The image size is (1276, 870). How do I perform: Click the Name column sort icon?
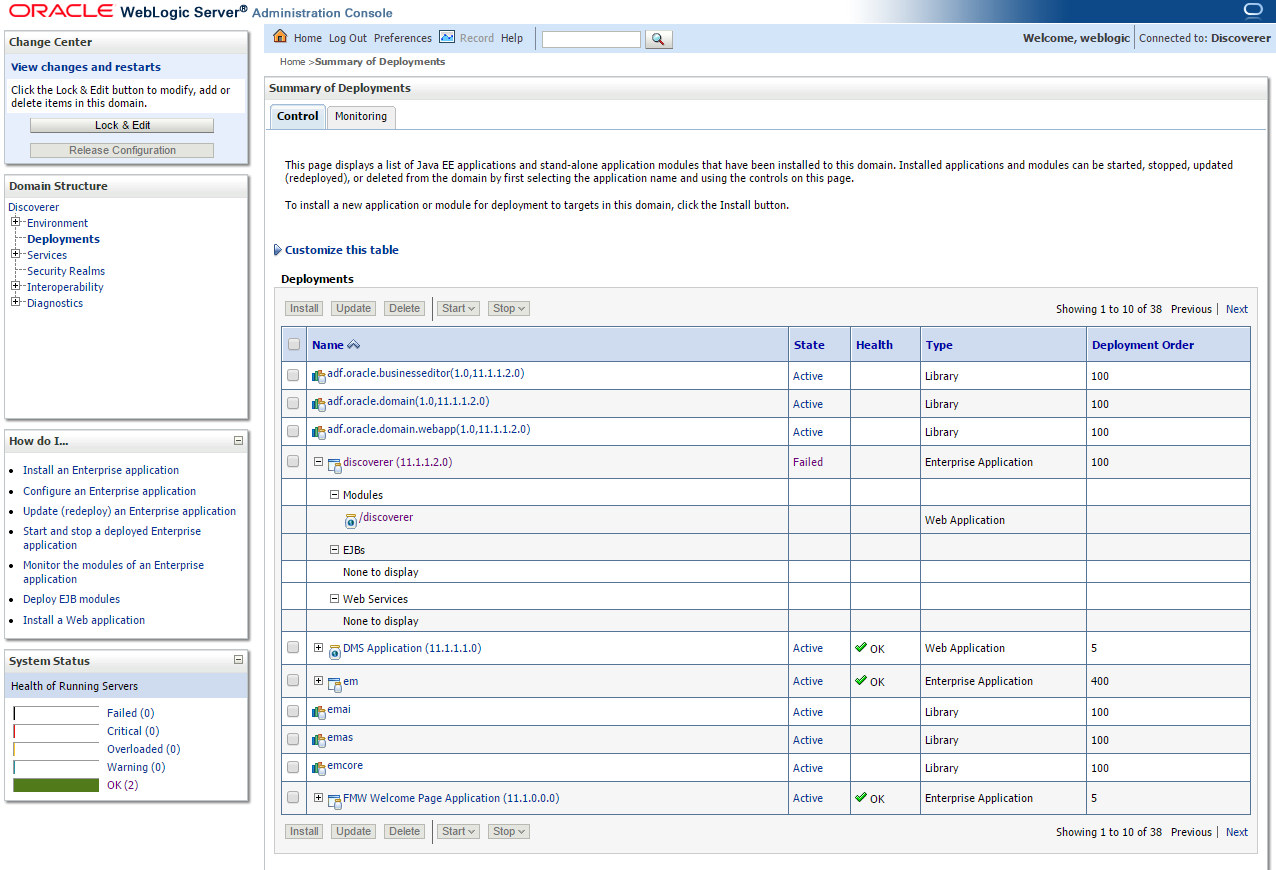click(353, 345)
